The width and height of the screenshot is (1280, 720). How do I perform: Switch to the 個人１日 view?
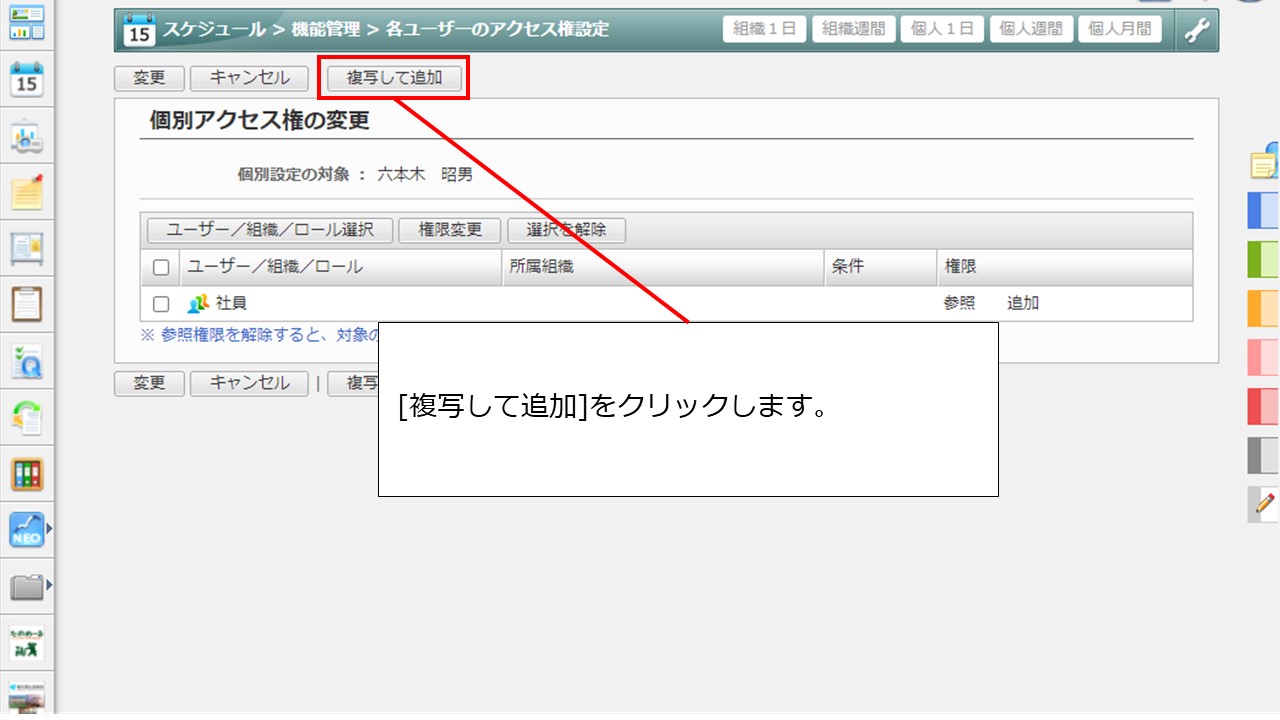click(x=942, y=29)
